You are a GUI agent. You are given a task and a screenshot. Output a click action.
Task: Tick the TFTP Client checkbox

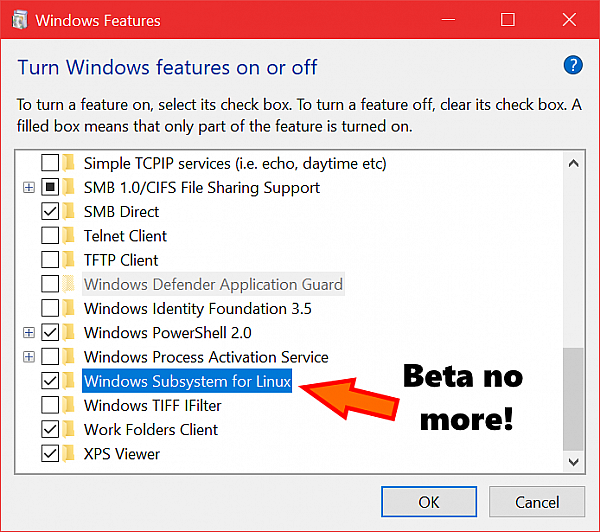(50, 260)
